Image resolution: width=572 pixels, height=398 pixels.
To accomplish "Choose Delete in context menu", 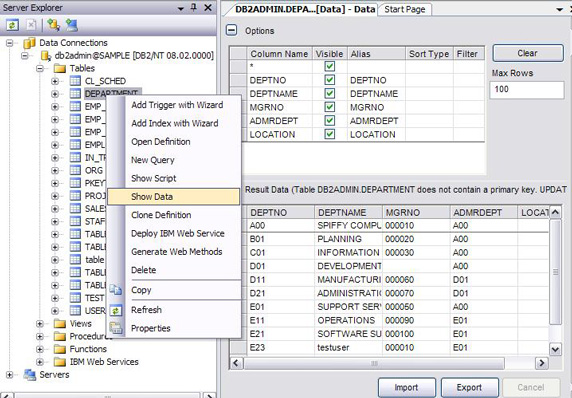I will tap(143, 270).
